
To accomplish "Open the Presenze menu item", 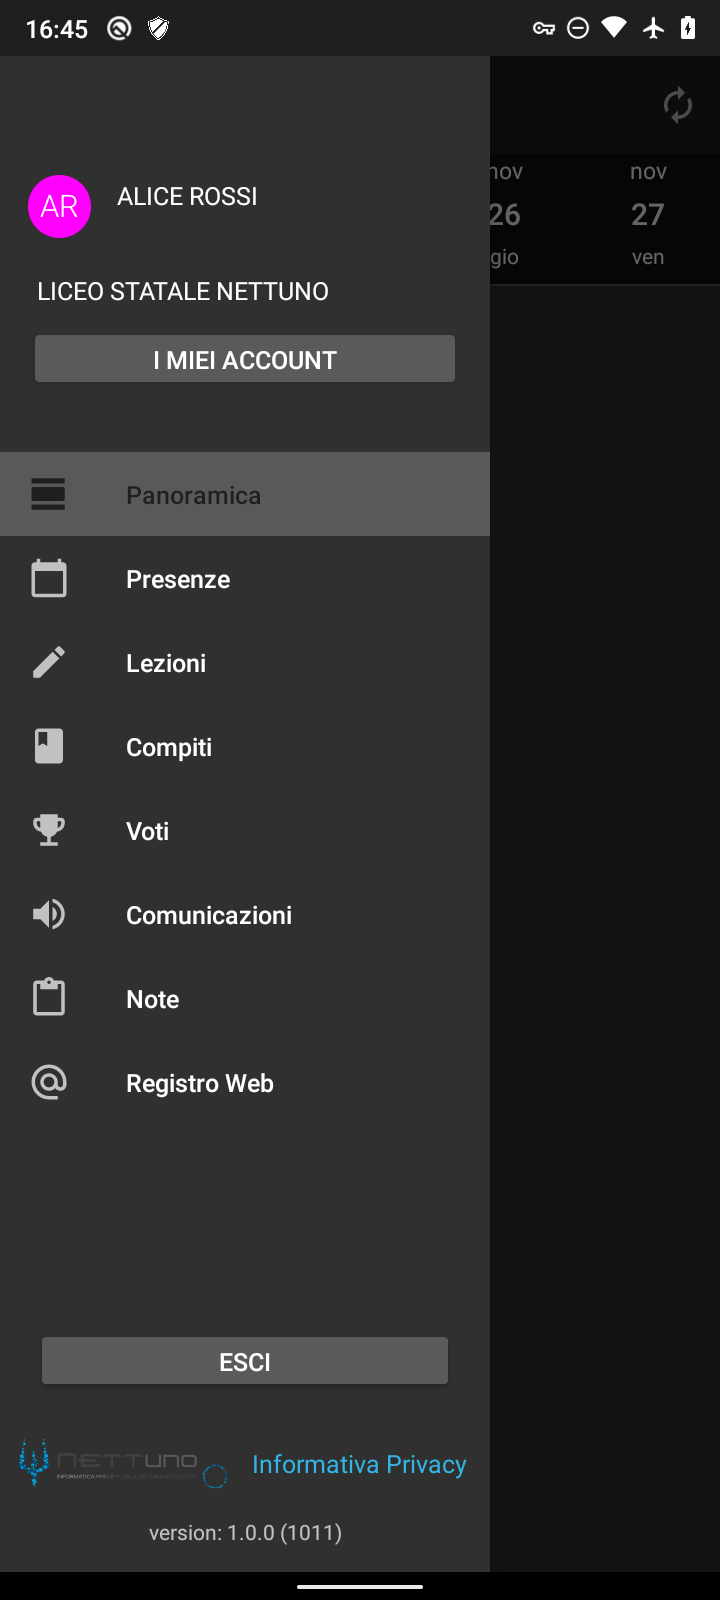I will point(178,580).
